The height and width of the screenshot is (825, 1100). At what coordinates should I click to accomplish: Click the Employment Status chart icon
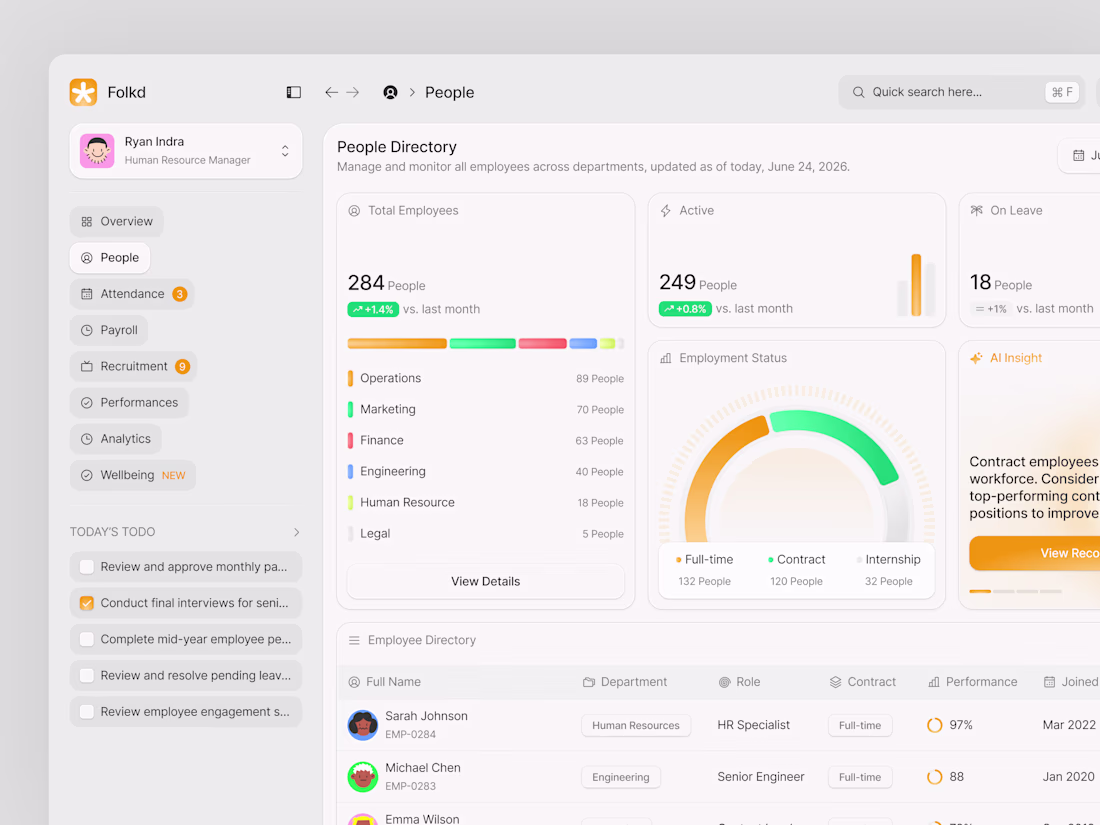pyautogui.click(x=665, y=358)
